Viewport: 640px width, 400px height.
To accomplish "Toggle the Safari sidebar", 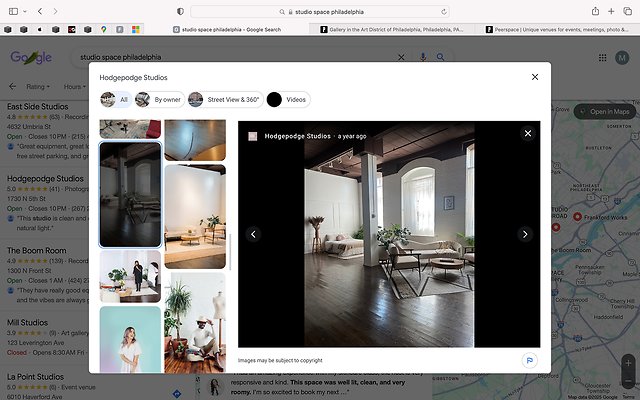I will click(13, 11).
